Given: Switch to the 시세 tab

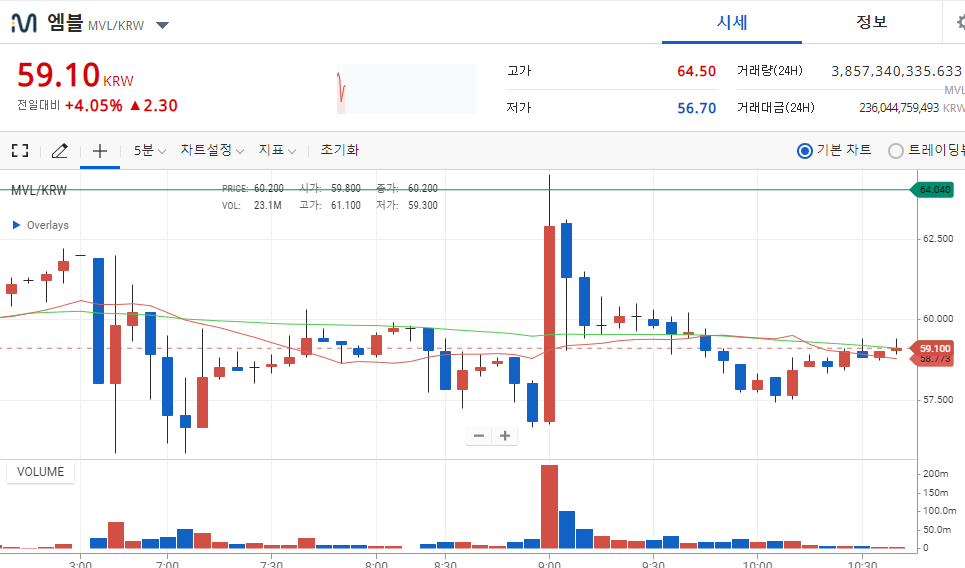Looking at the screenshot, I should tap(732, 23).
